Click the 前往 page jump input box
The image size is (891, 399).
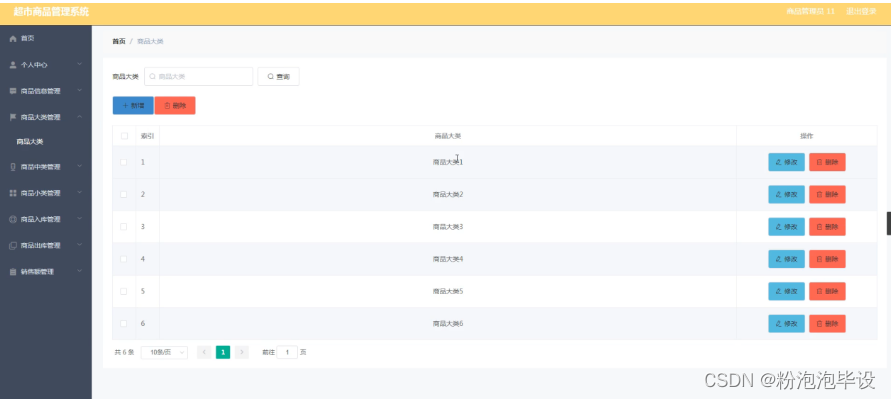coord(287,352)
